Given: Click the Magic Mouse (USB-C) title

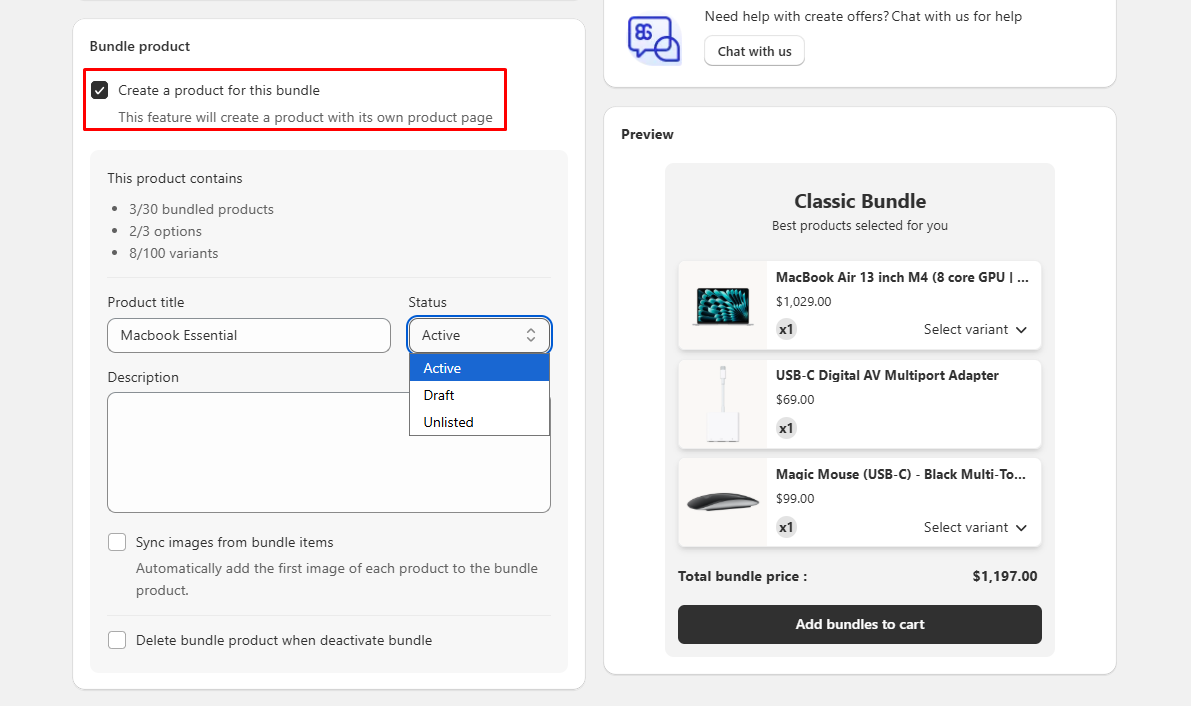Looking at the screenshot, I should coord(901,474).
